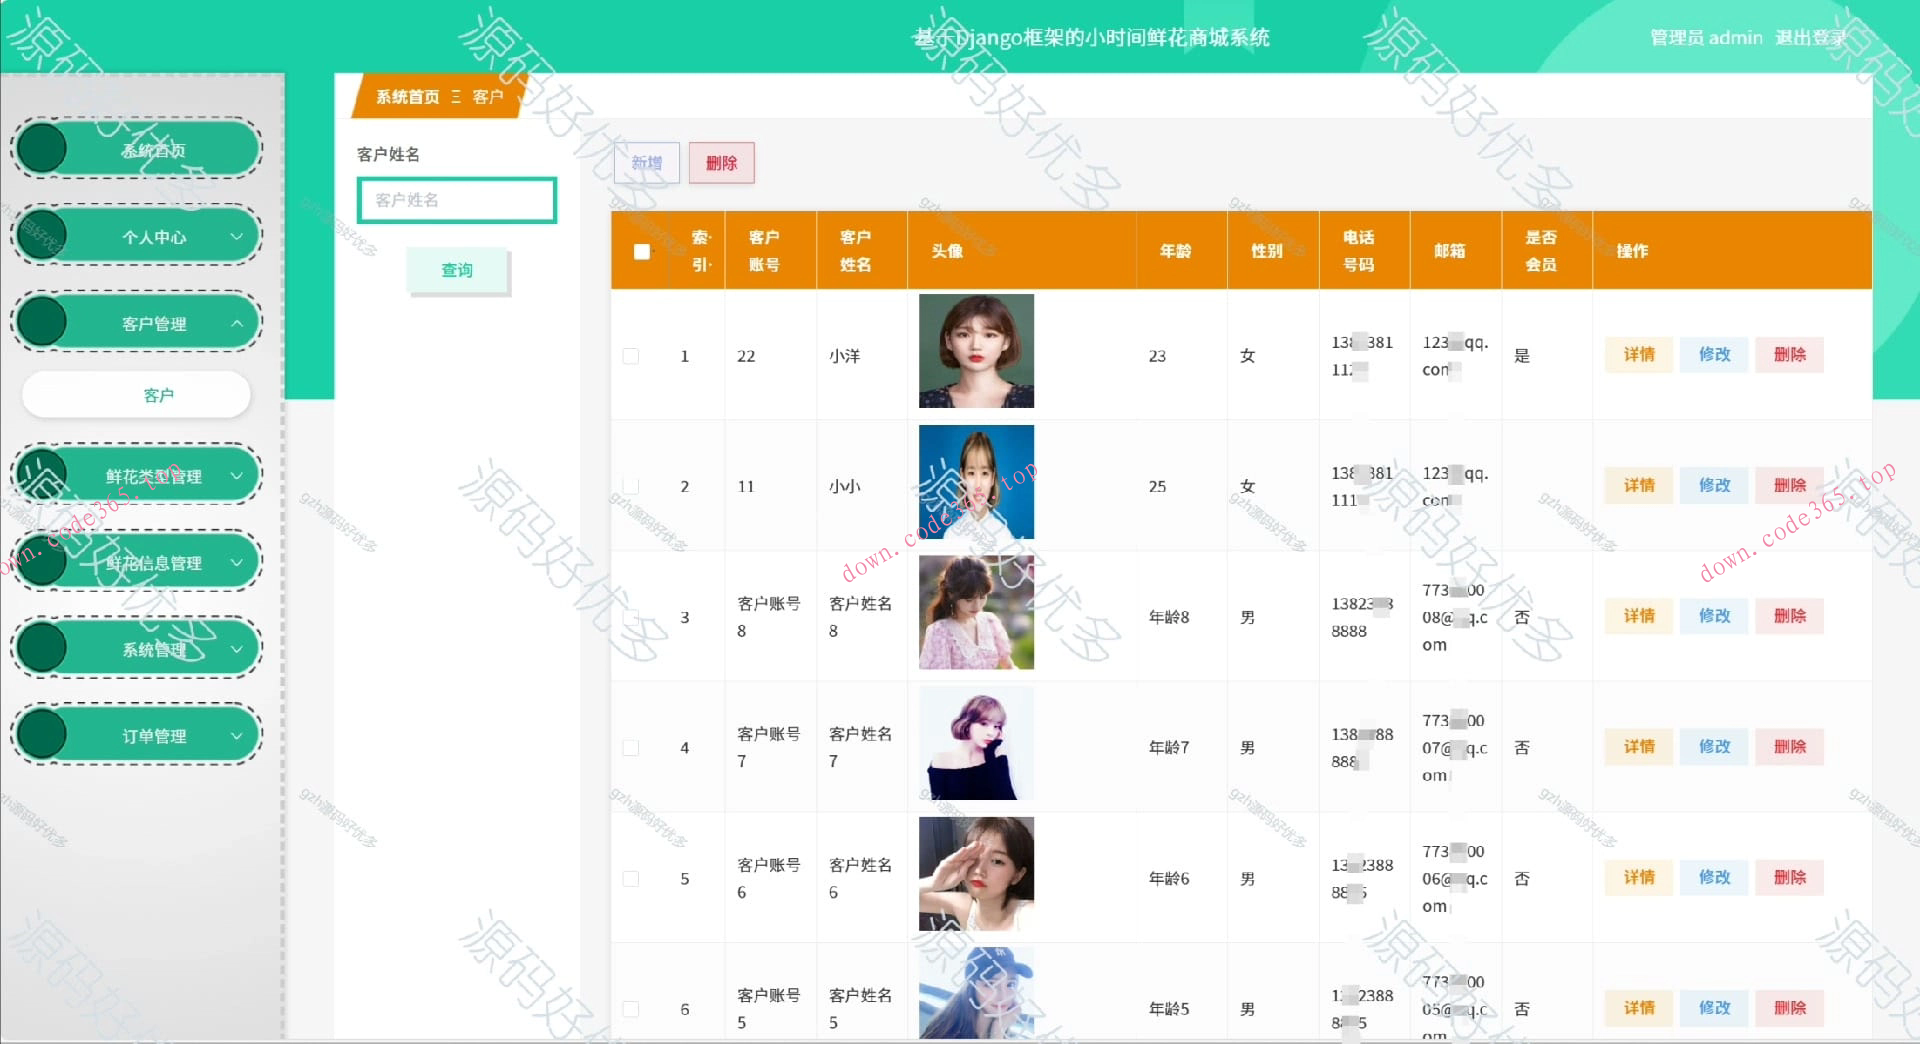Open avatar thumbnail of customer 小洋
Screen dimensions: 1920x1044
point(976,351)
